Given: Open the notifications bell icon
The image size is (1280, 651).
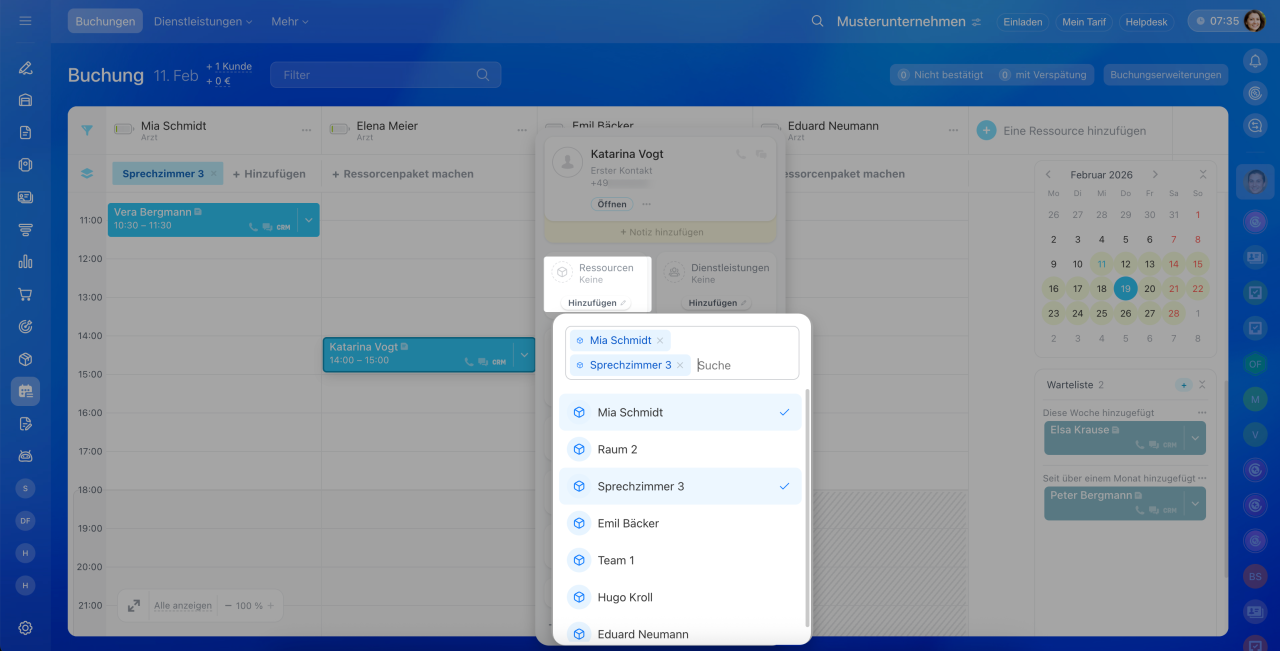Looking at the screenshot, I should [x=1255, y=61].
